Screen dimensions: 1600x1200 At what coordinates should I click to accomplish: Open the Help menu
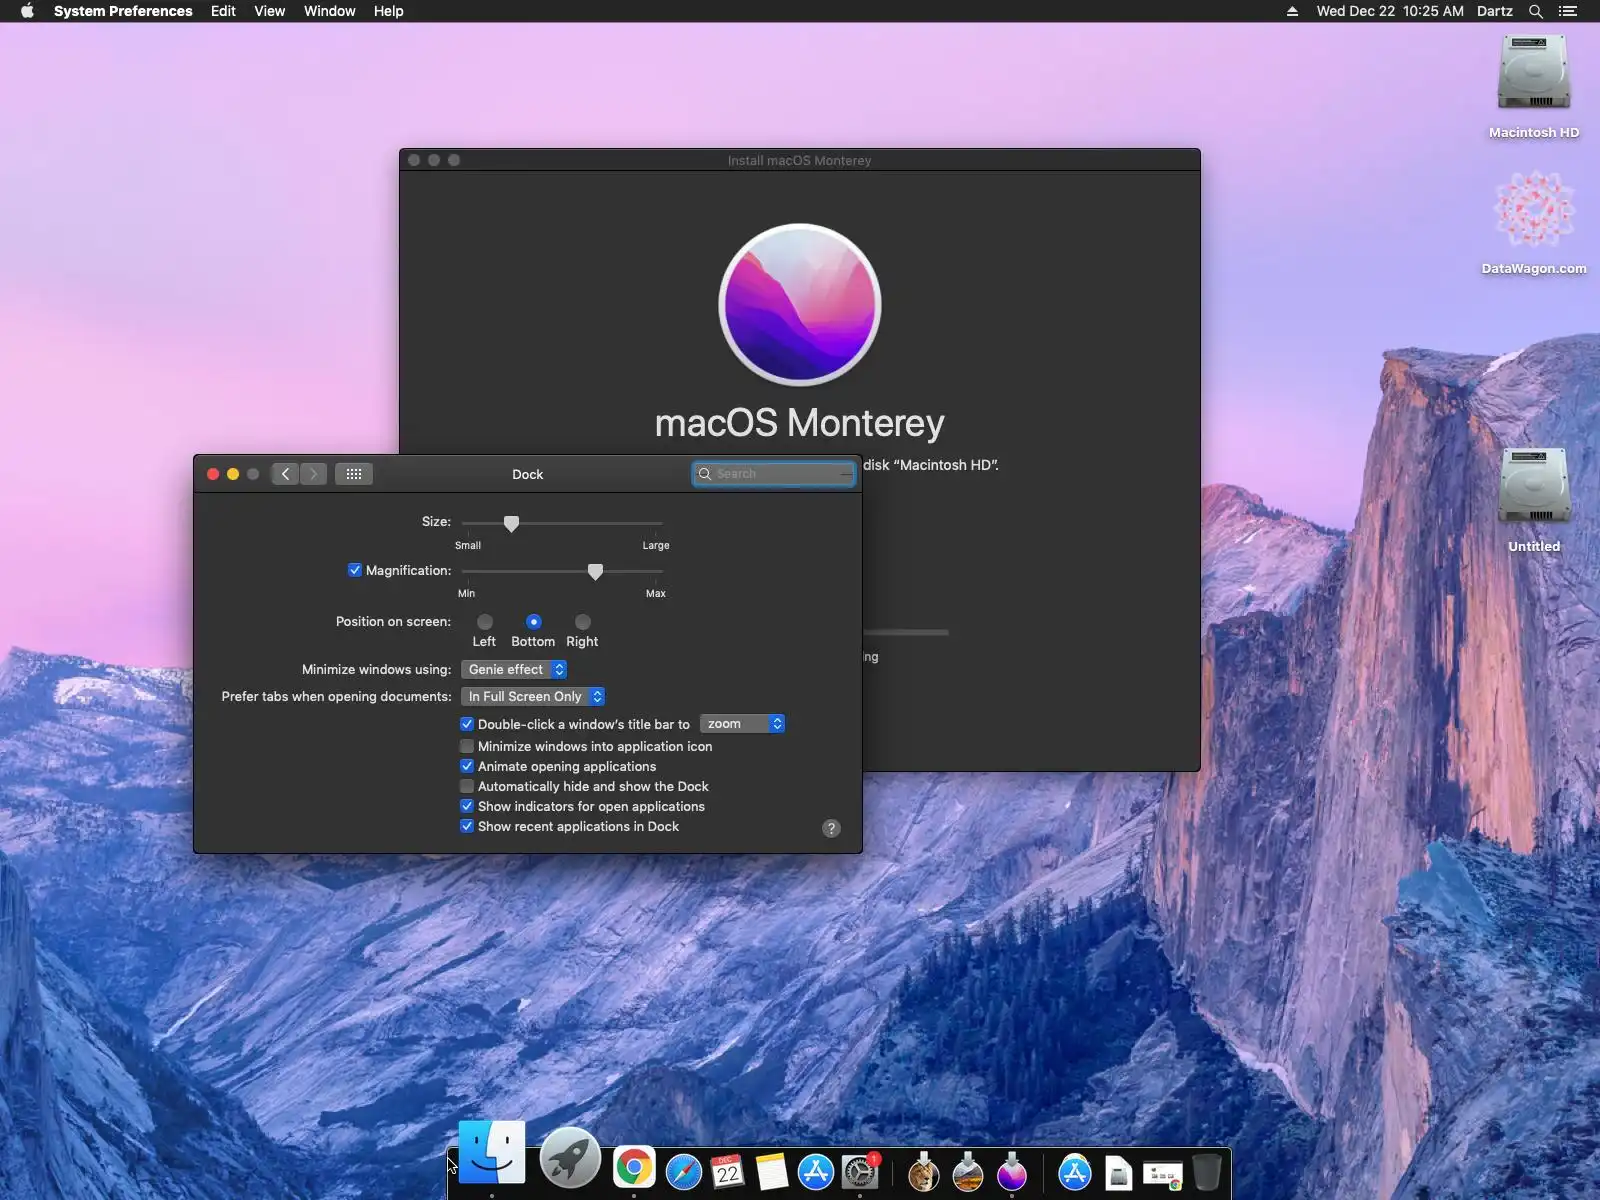coord(389,11)
